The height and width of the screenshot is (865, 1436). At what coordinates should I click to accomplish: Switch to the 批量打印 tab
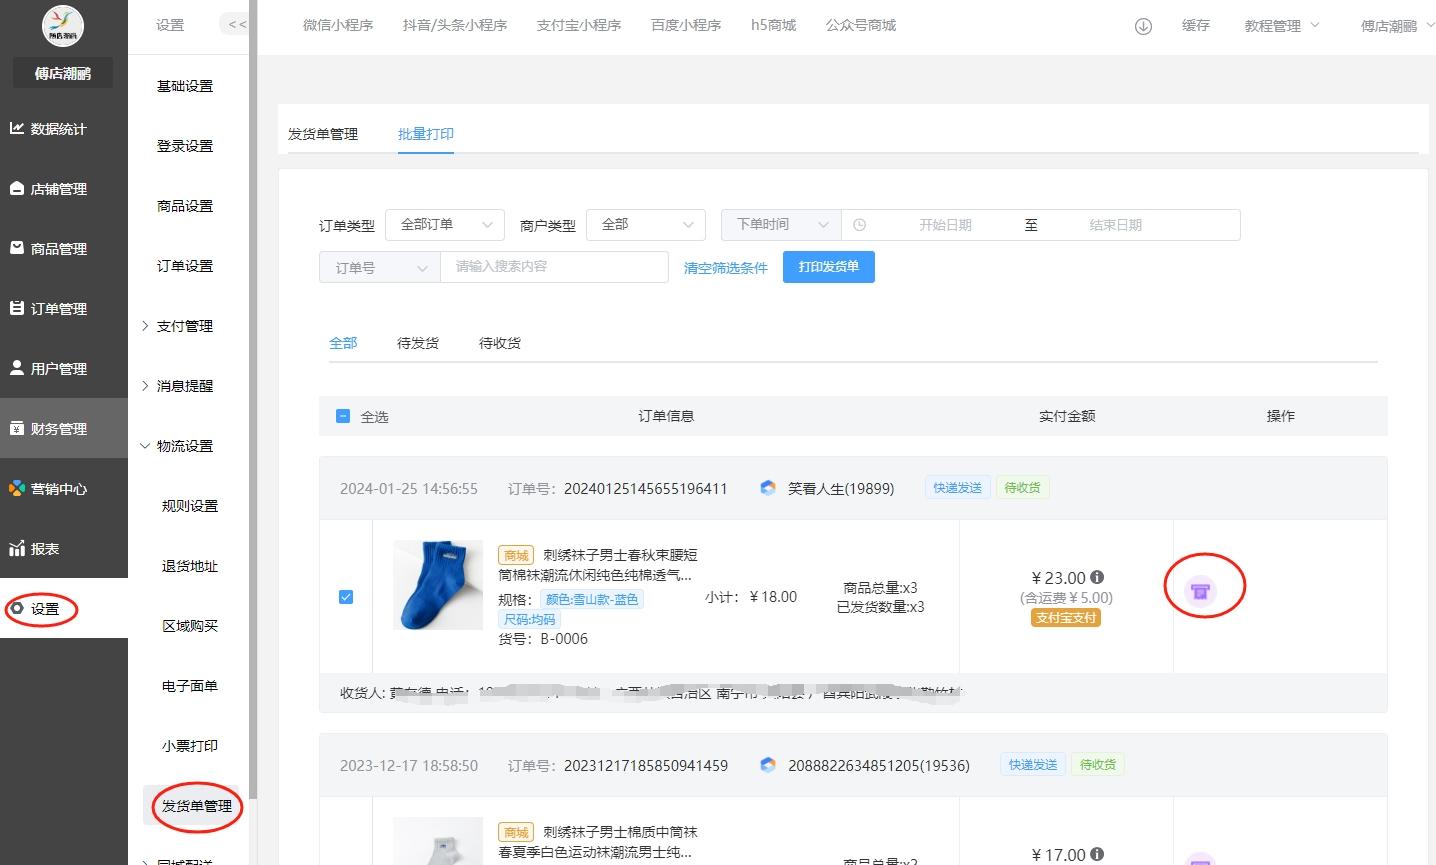pos(425,133)
